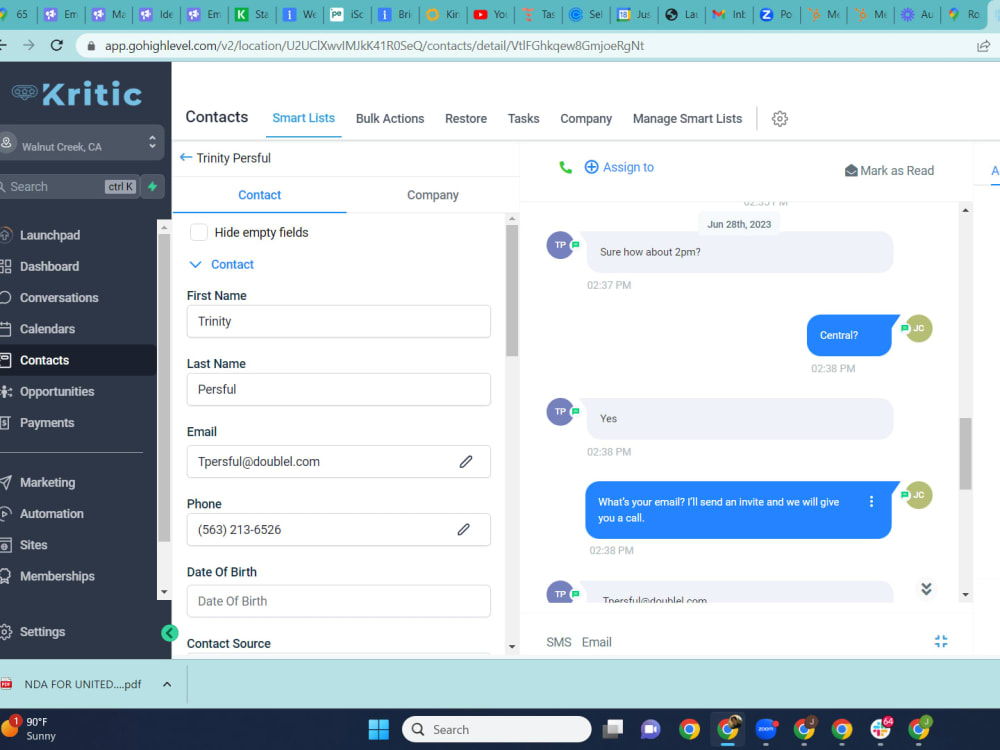Edit the phone field with pencil icon

(464, 529)
